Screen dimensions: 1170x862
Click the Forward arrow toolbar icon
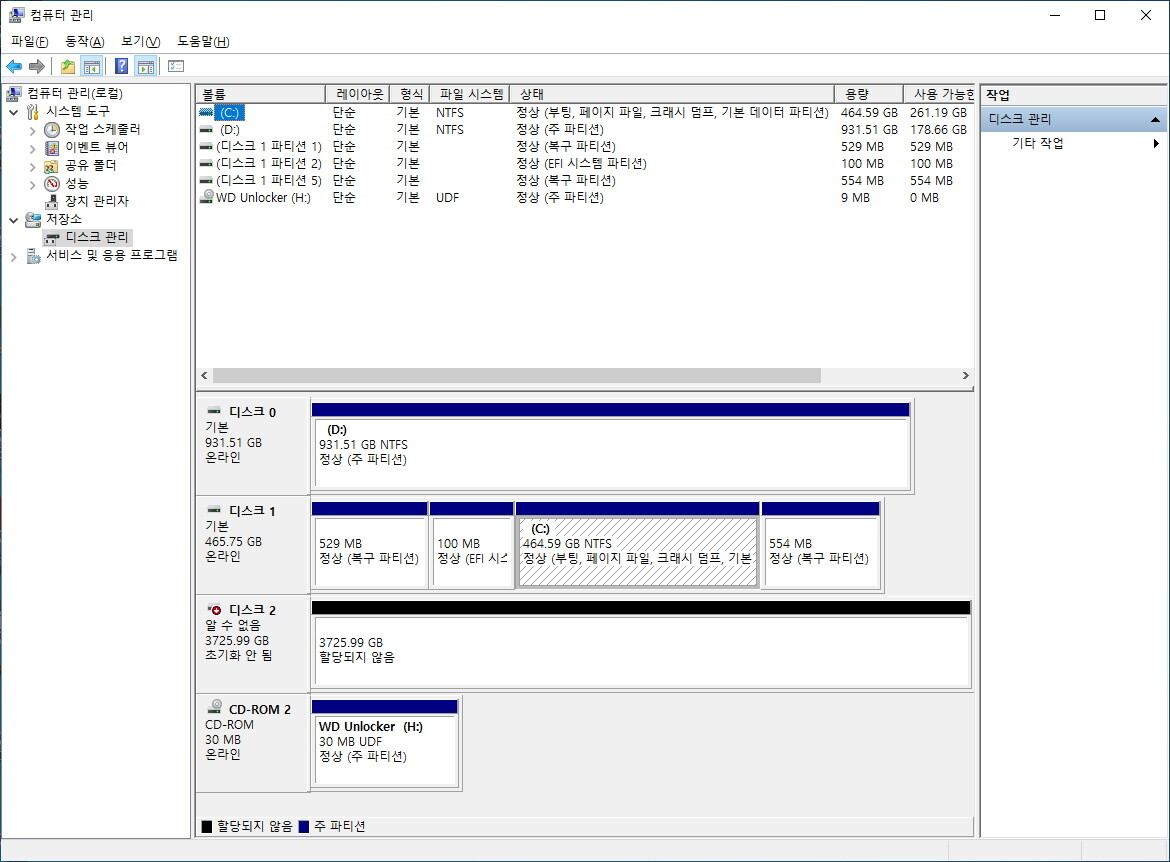click(37, 66)
